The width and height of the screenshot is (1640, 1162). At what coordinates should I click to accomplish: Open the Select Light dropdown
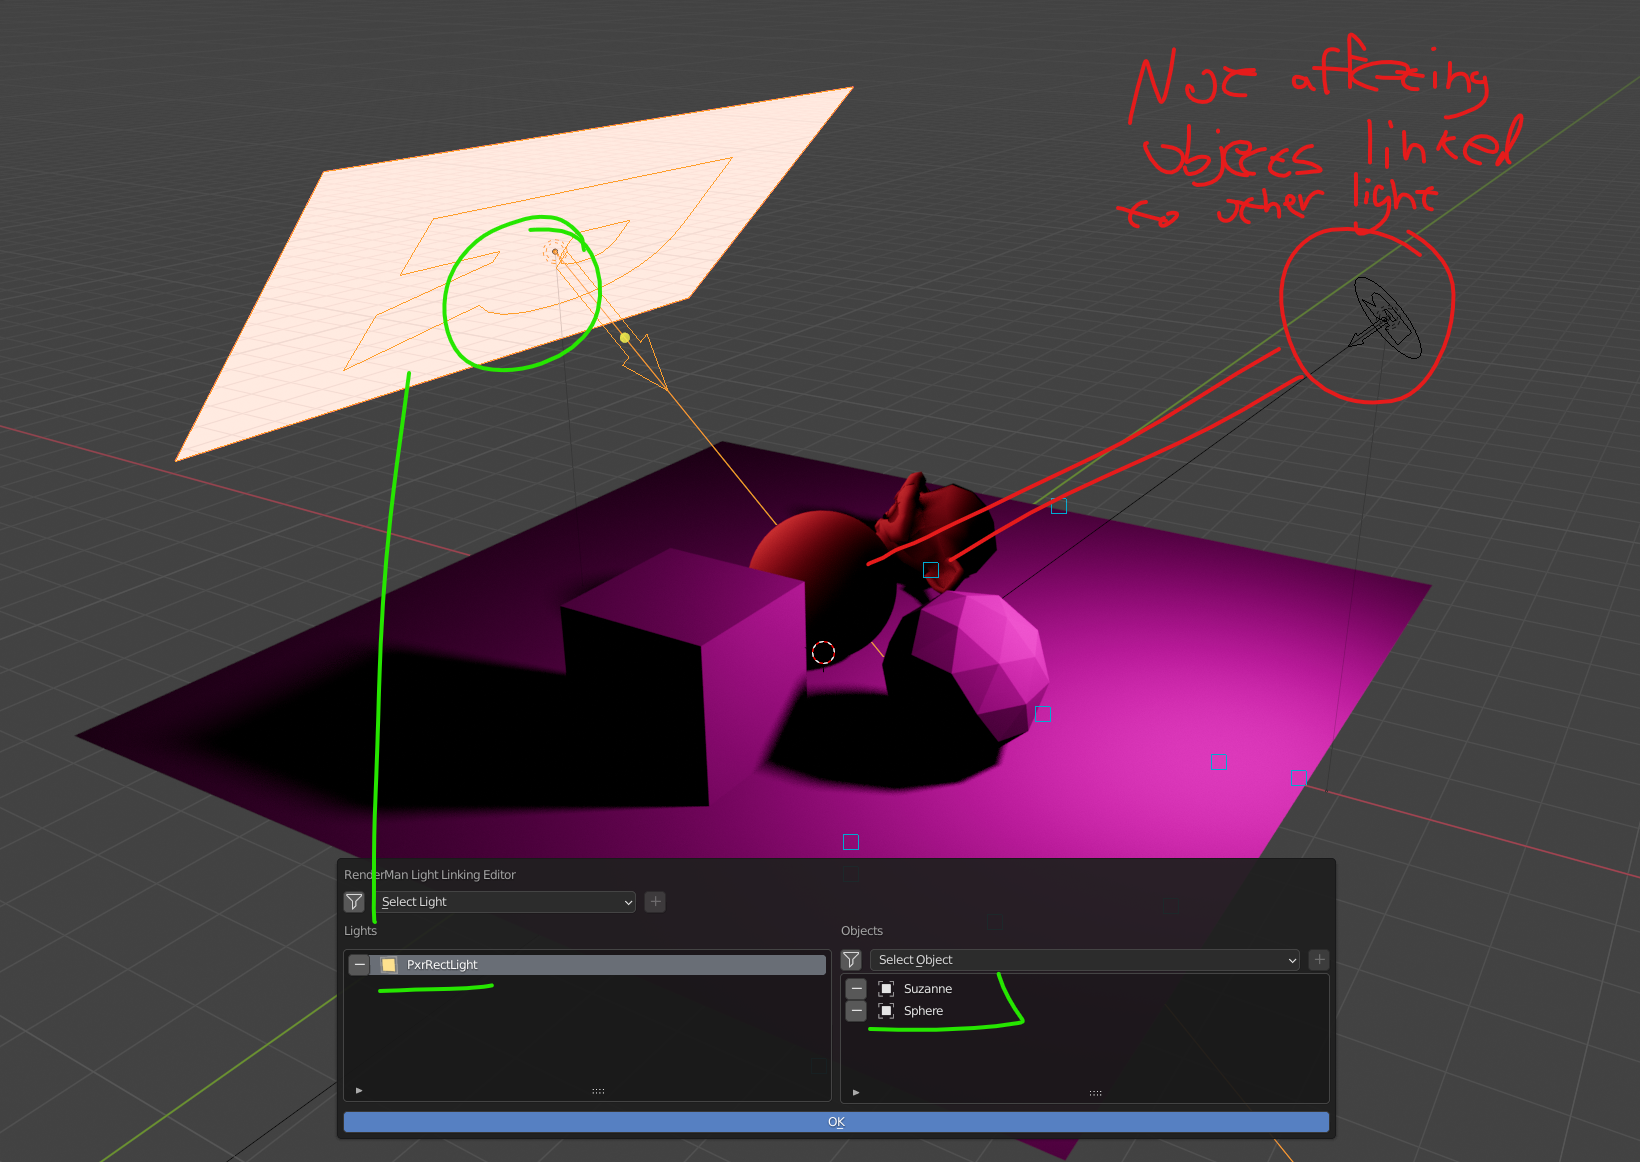(504, 901)
